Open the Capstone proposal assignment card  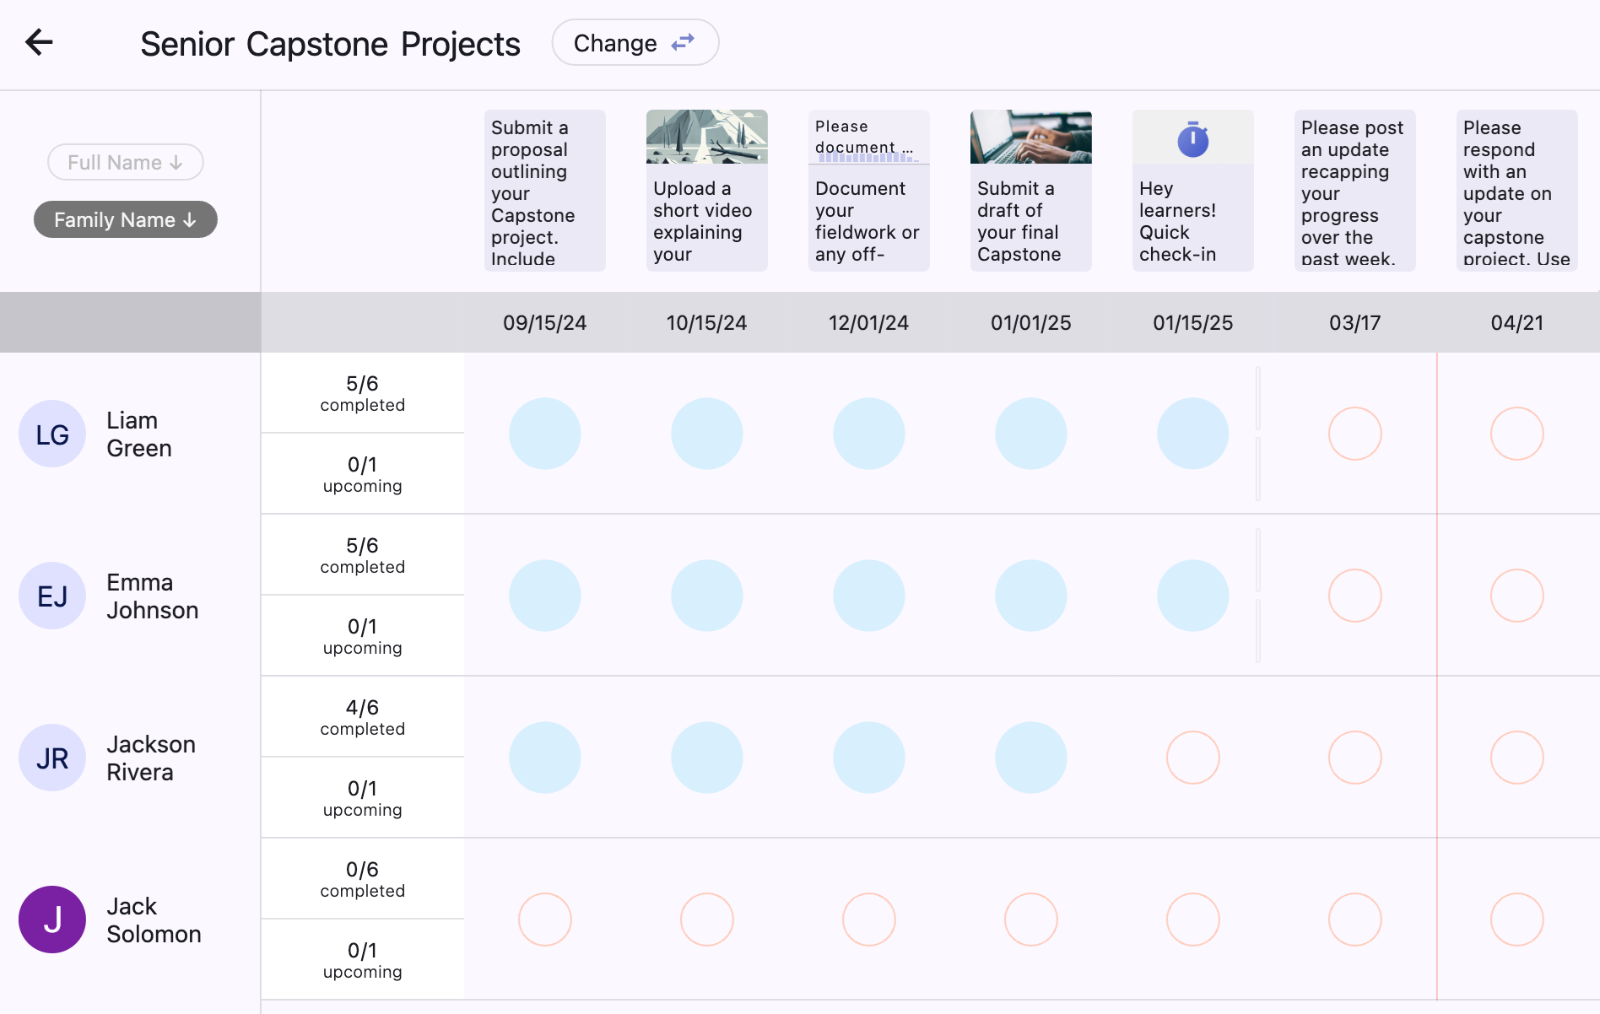coord(544,190)
